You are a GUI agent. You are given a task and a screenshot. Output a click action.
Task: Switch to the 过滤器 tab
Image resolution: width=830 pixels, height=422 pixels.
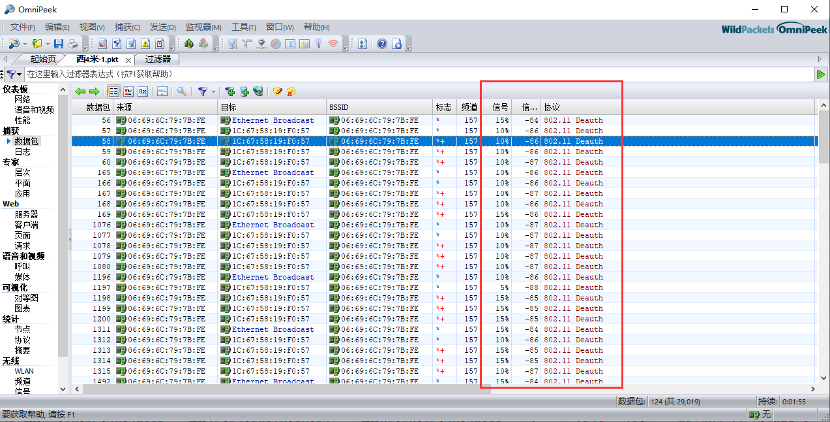[x=158, y=59]
